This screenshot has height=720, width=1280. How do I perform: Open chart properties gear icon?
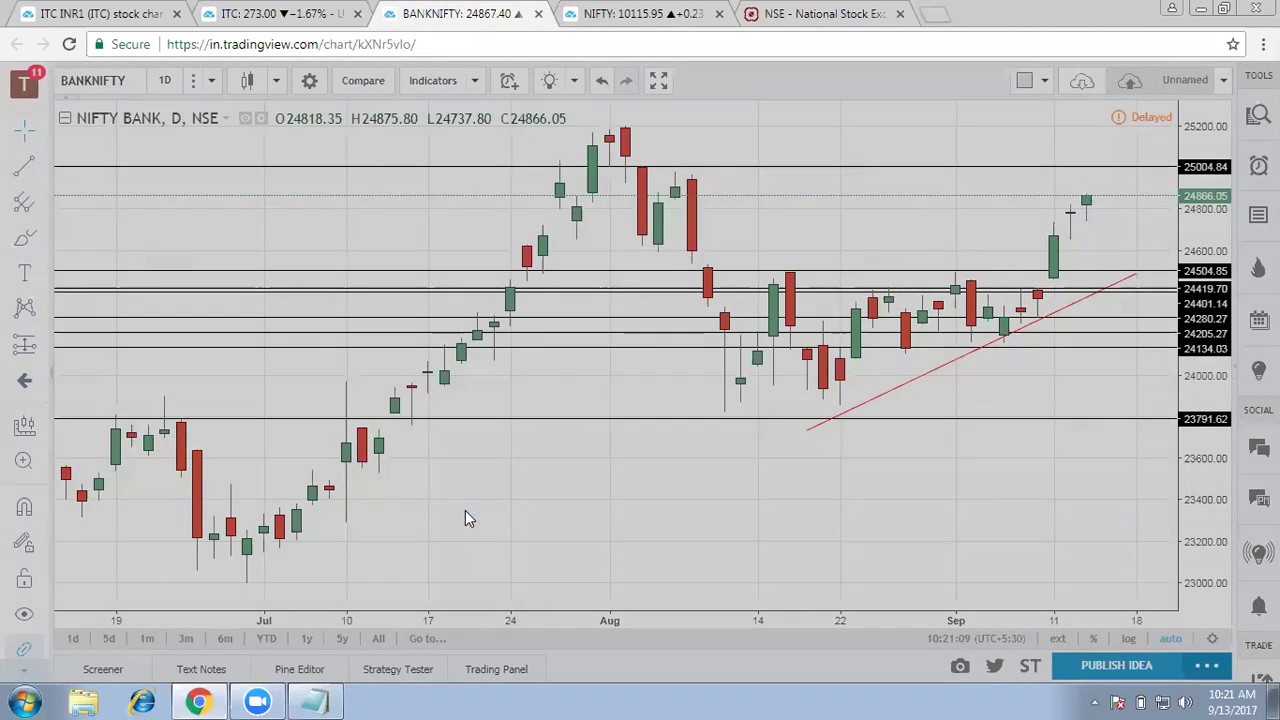pos(309,81)
